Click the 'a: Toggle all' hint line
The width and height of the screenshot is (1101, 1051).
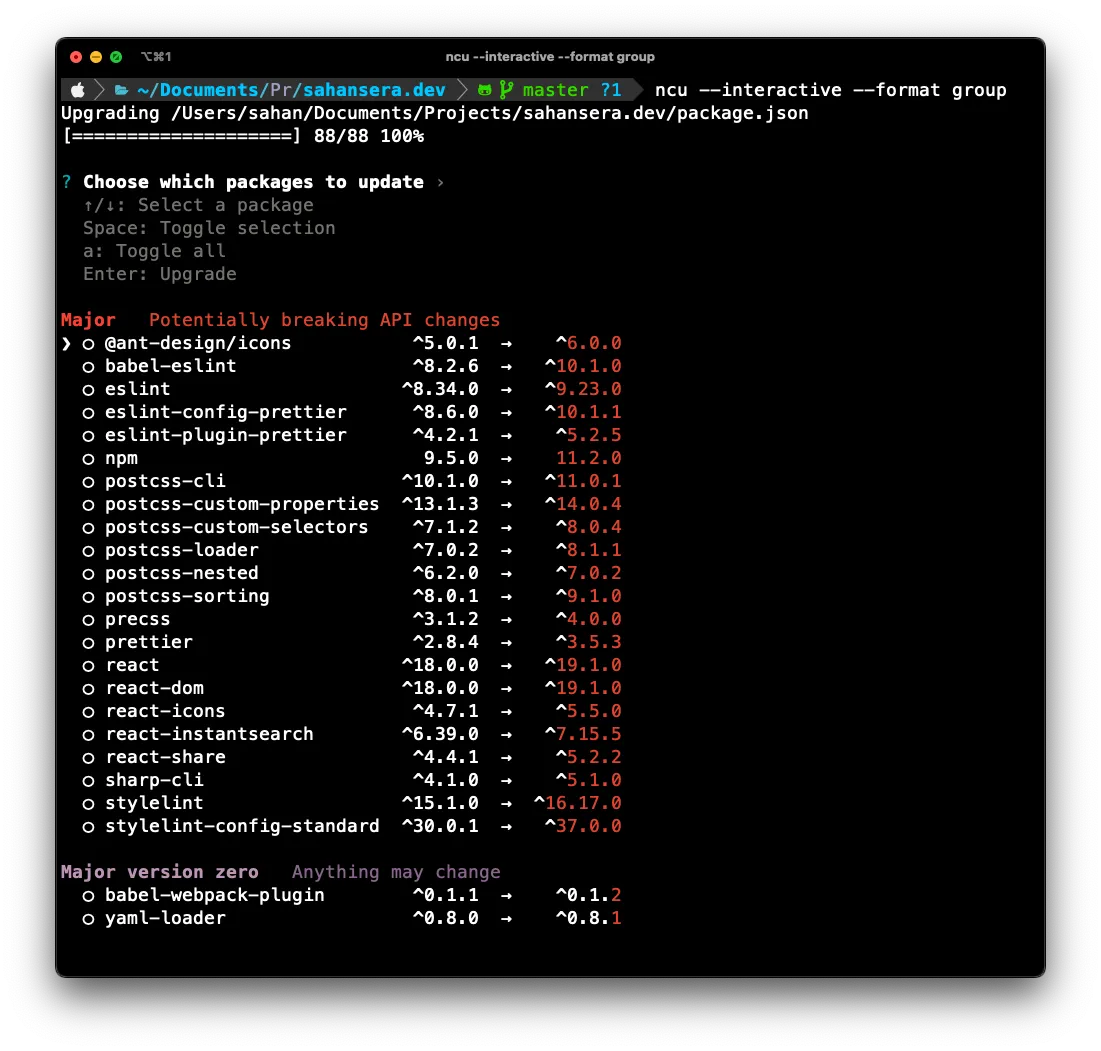coord(154,251)
